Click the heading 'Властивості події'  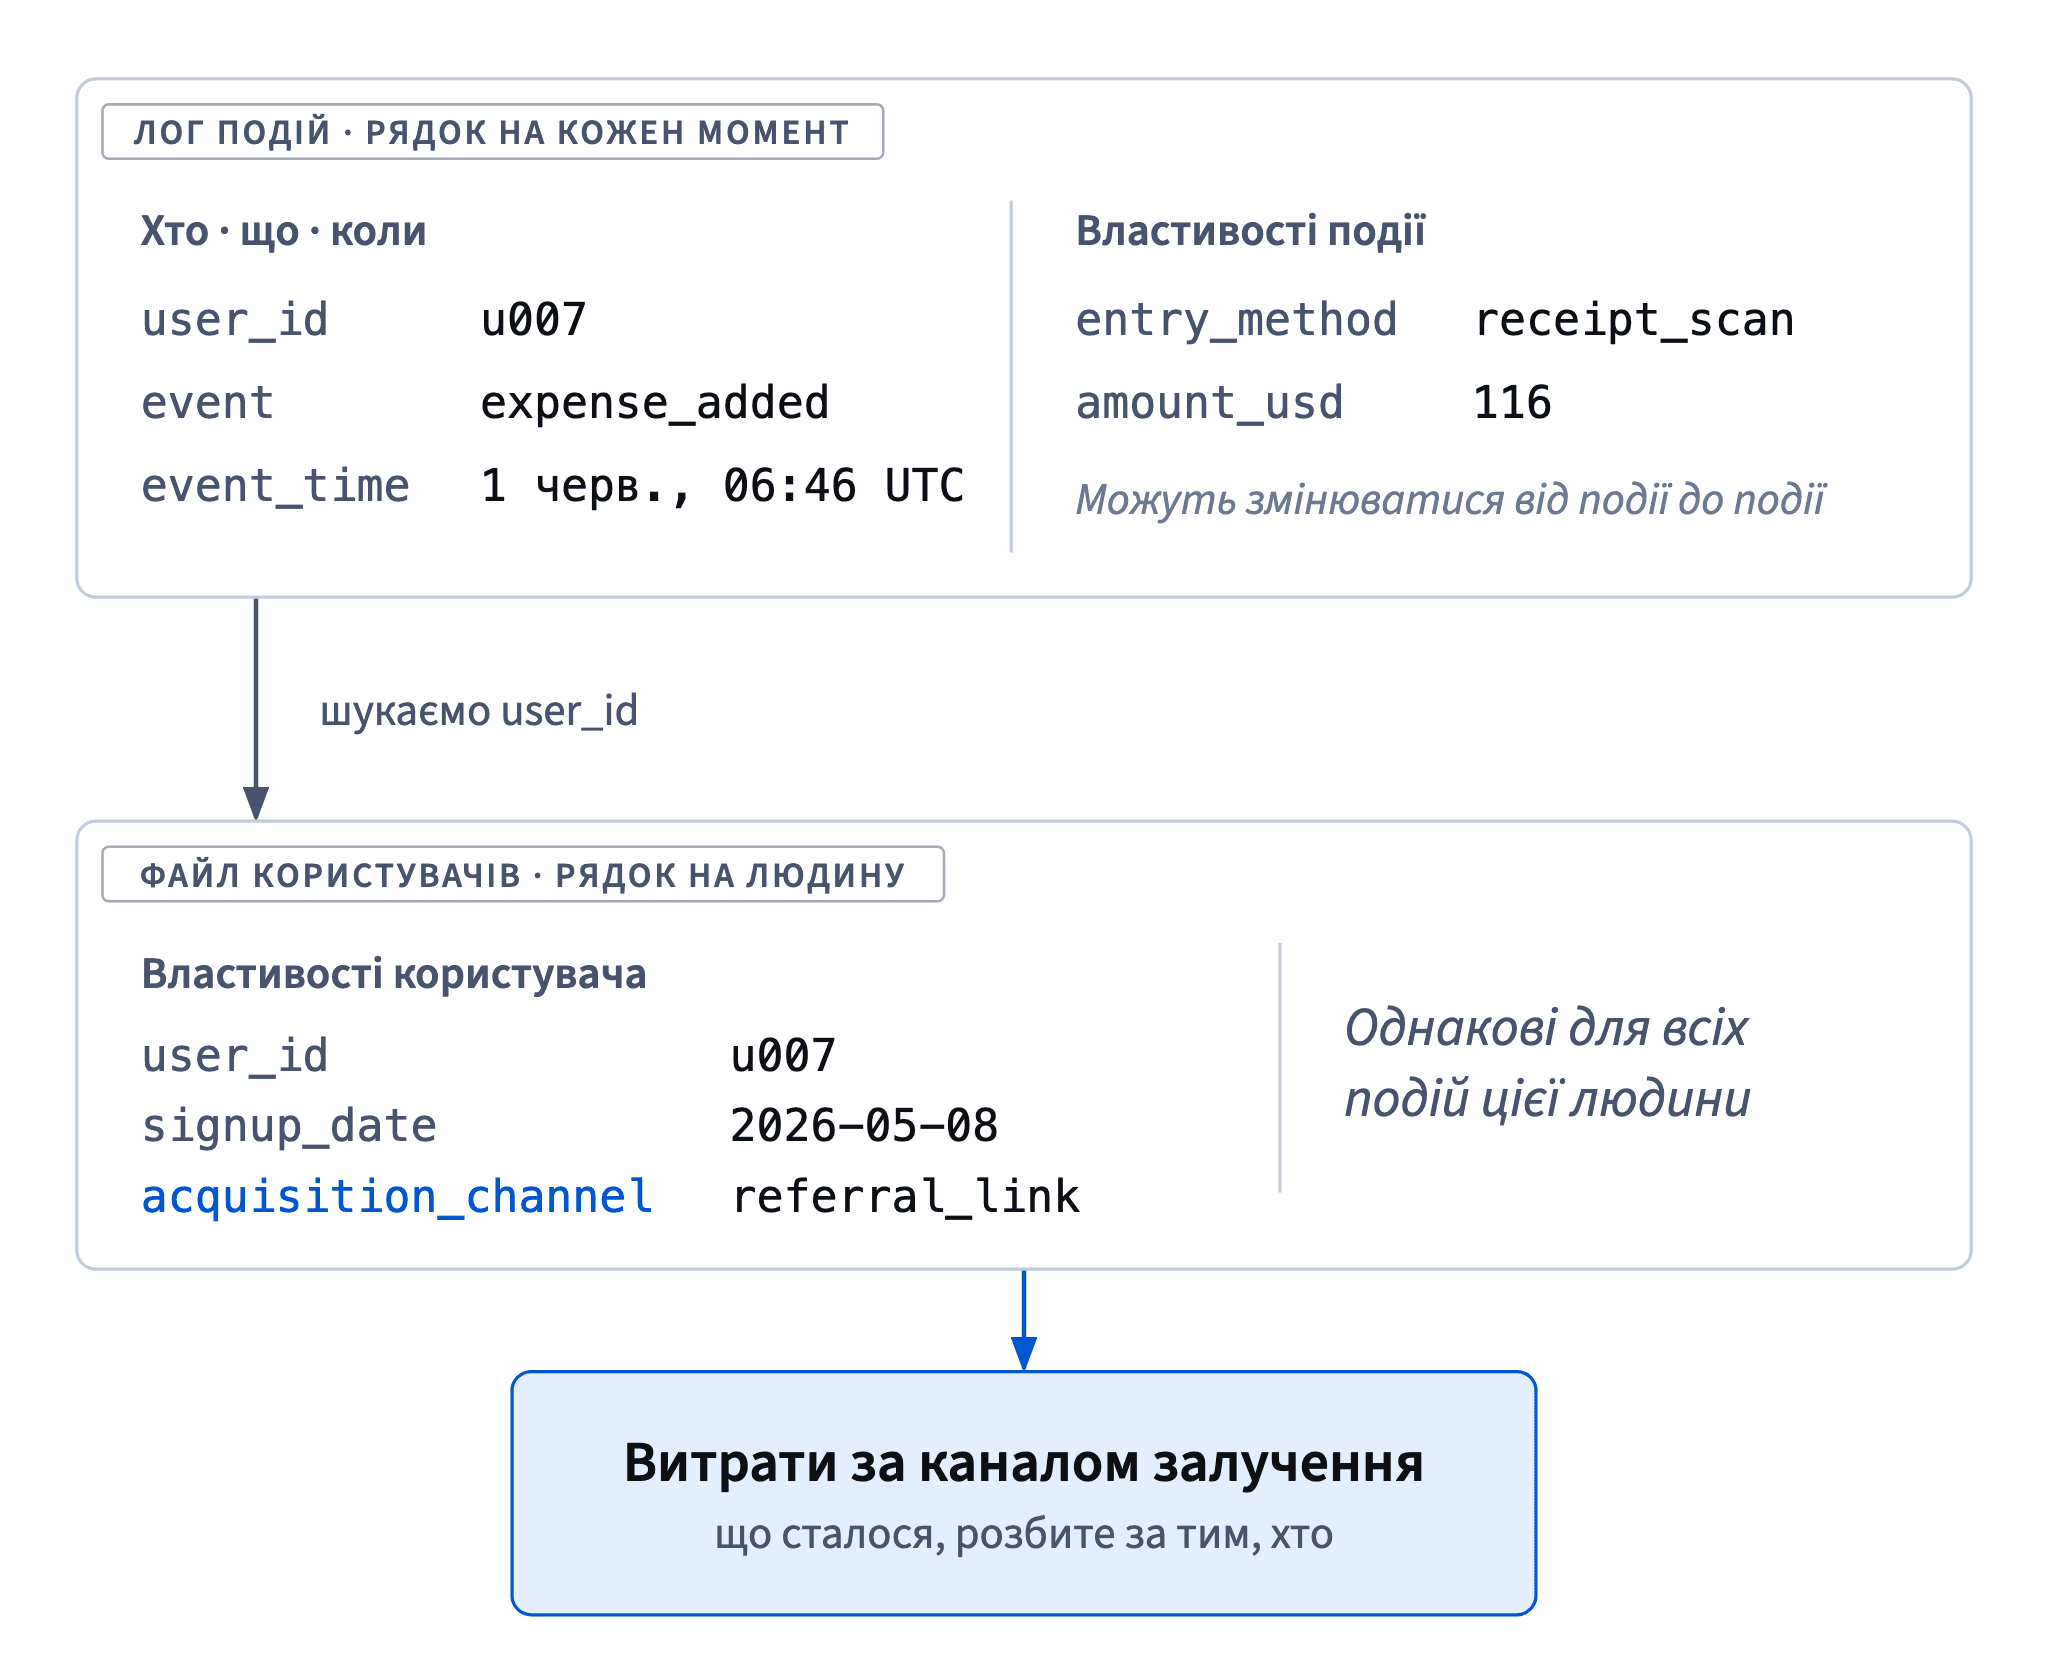(x=1250, y=231)
